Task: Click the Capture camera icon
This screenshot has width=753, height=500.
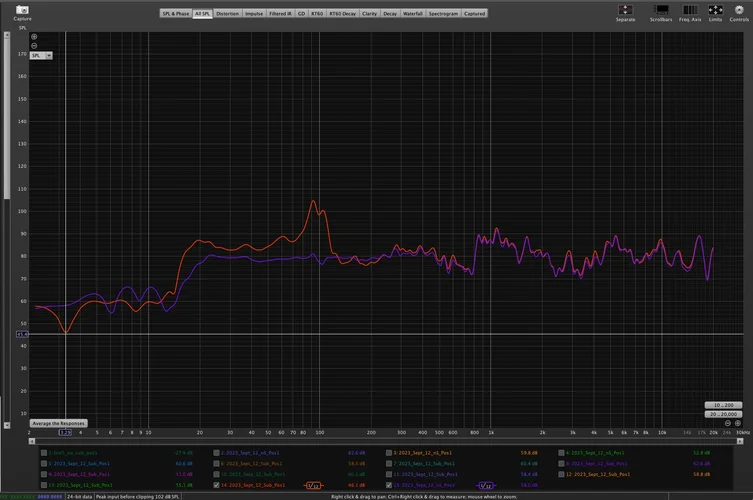Action: pyautogui.click(x=22, y=9)
